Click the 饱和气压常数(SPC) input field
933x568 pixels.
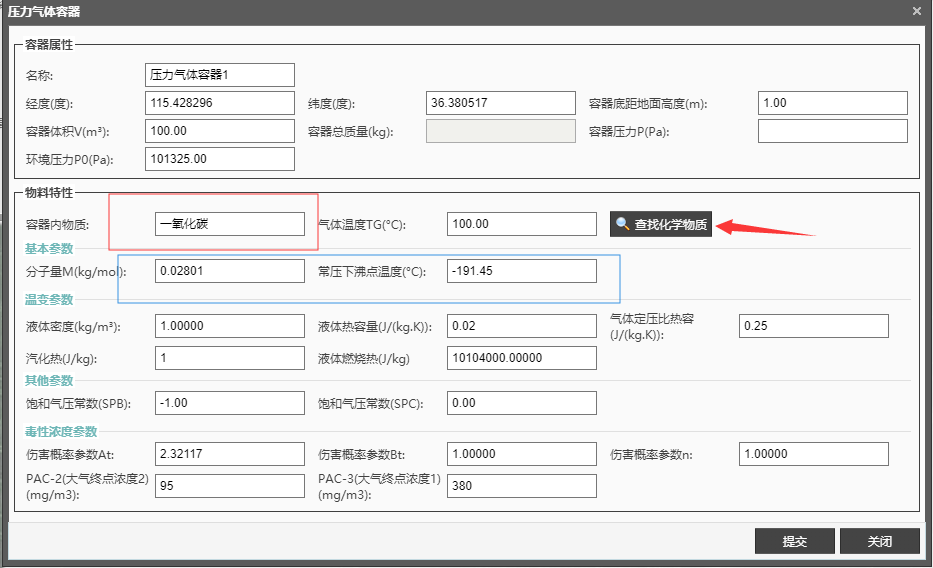522,403
